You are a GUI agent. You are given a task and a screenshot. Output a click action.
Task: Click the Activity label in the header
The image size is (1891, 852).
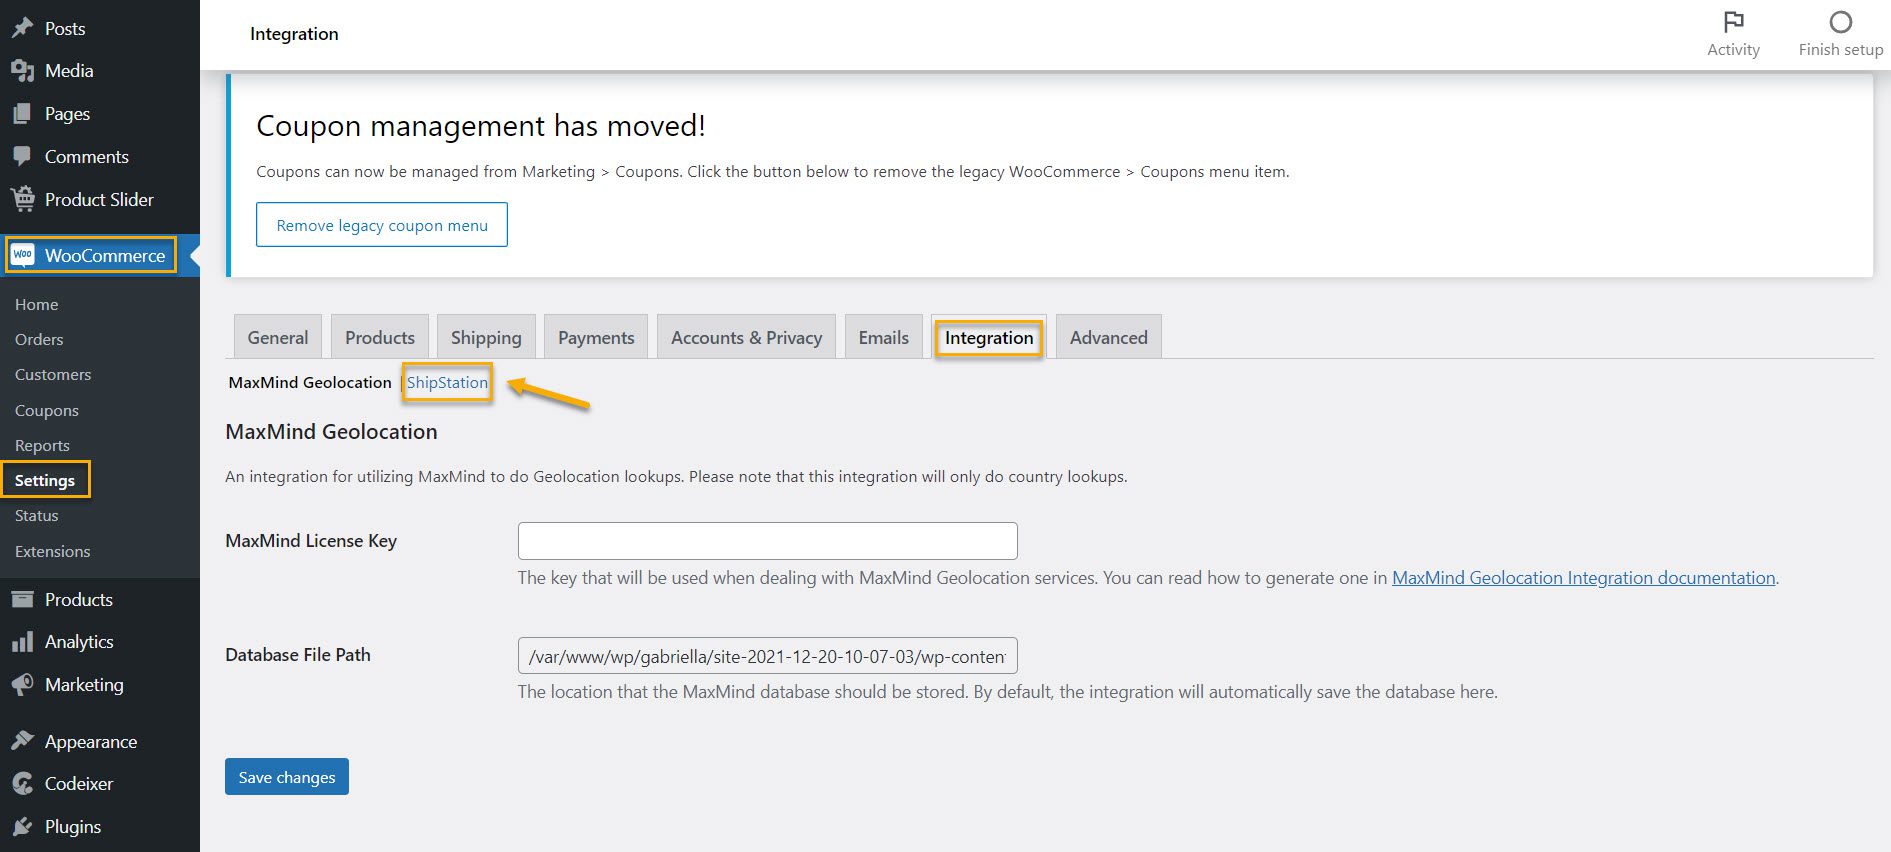click(x=1733, y=49)
